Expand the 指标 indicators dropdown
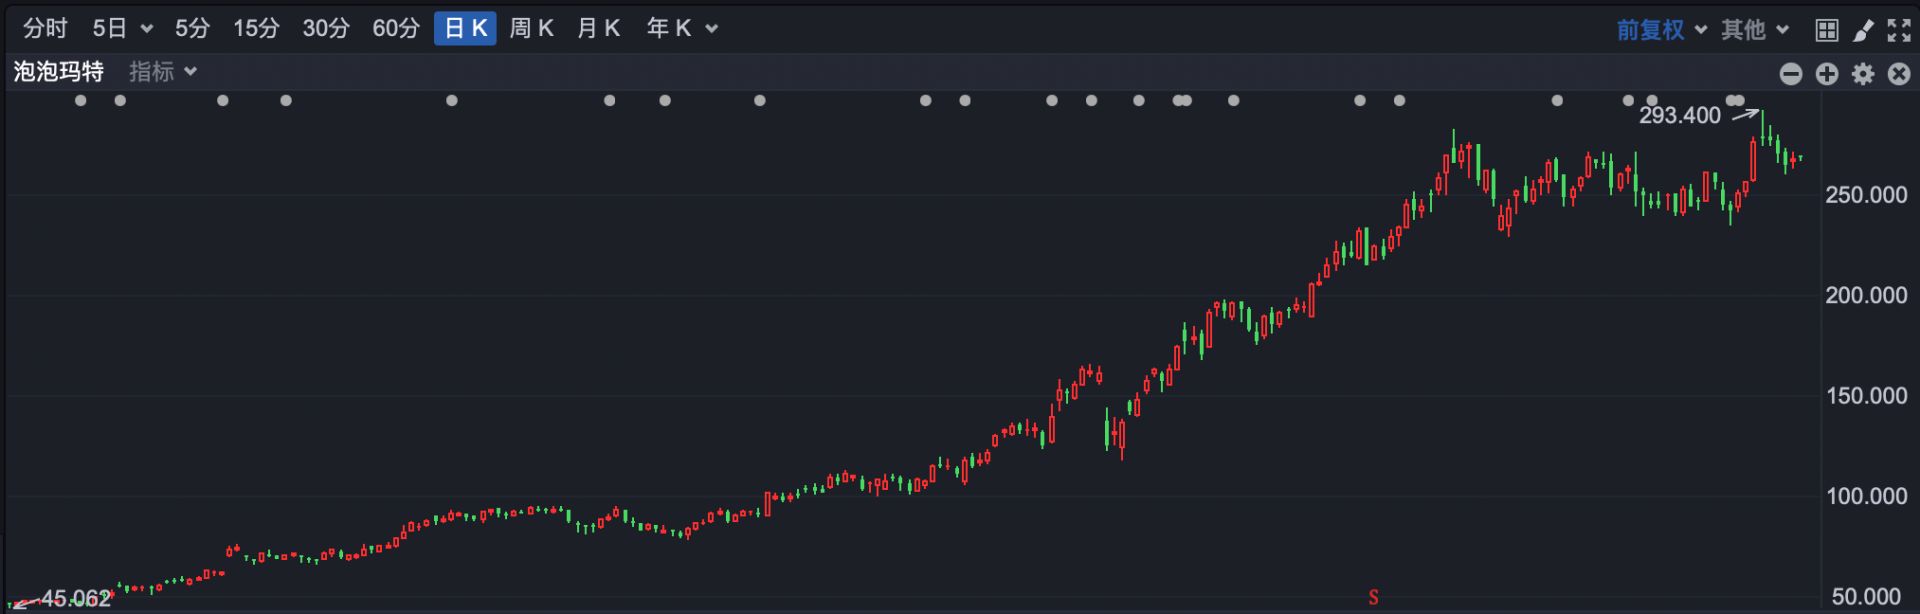Viewport: 1920px width, 614px height. pyautogui.click(x=163, y=72)
